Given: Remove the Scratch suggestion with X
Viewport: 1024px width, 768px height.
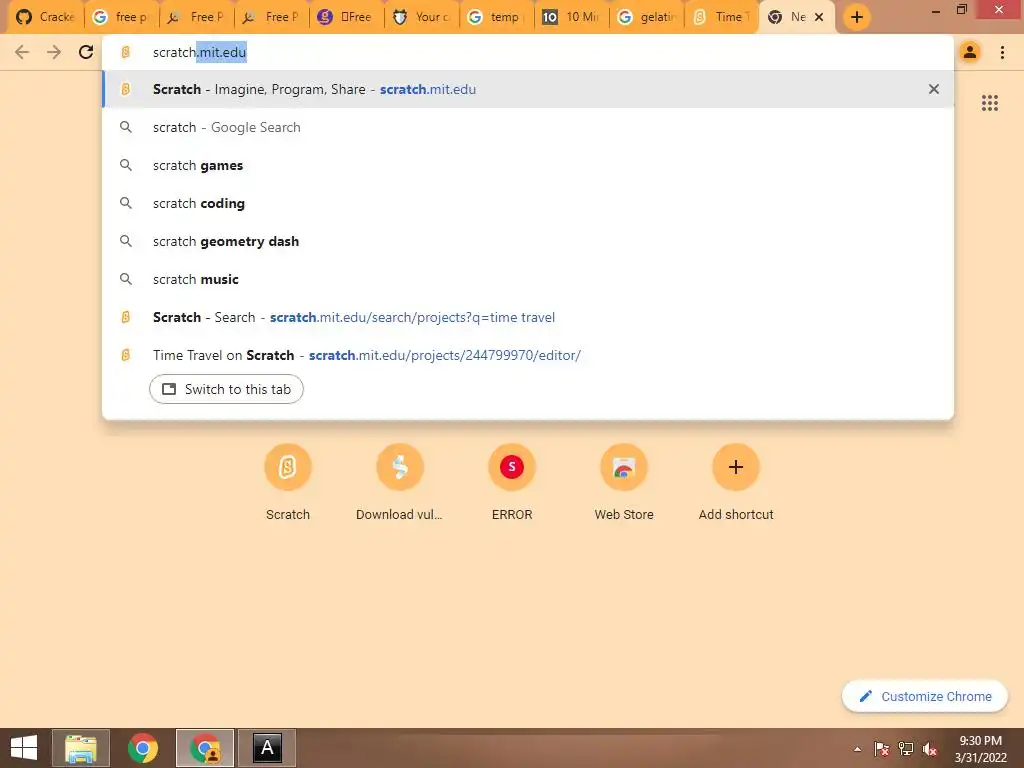Looking at the screenshot, I should (934, 89).
